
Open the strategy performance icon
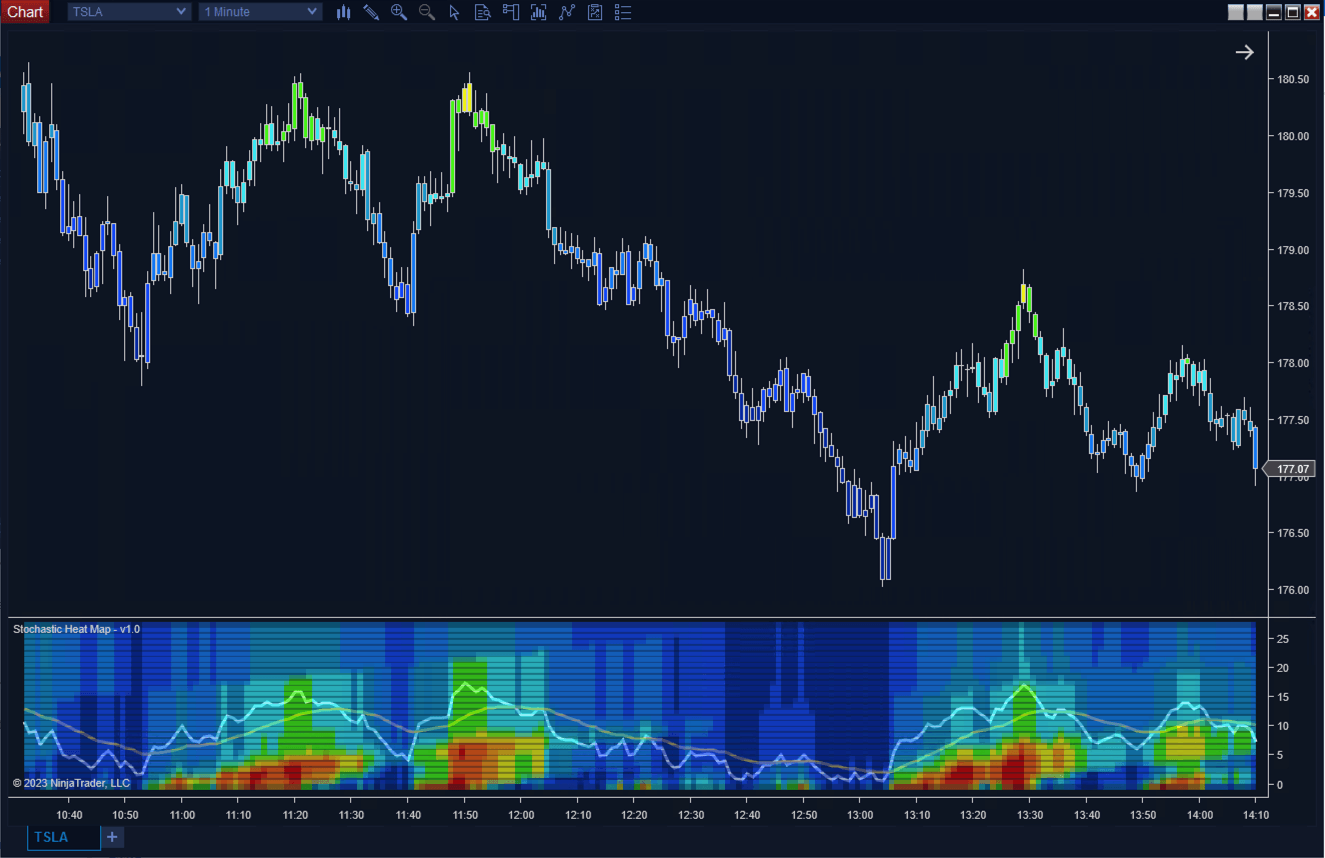[595, 12]
